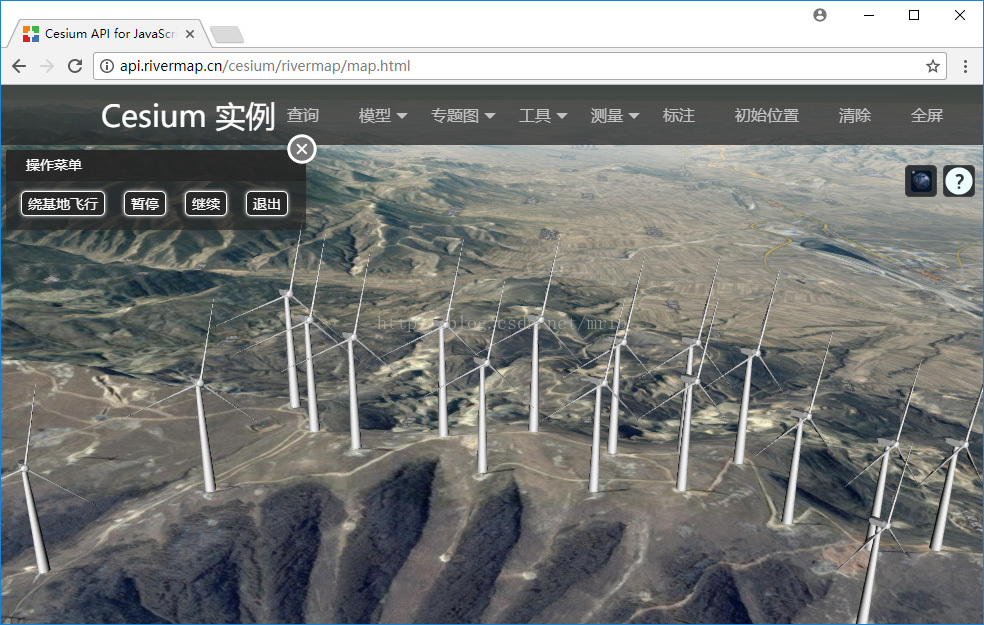Image resolution: width=984 pixels, height=625 pixels.
Task: Bookmark this page with the star icon
Action: 932,66
